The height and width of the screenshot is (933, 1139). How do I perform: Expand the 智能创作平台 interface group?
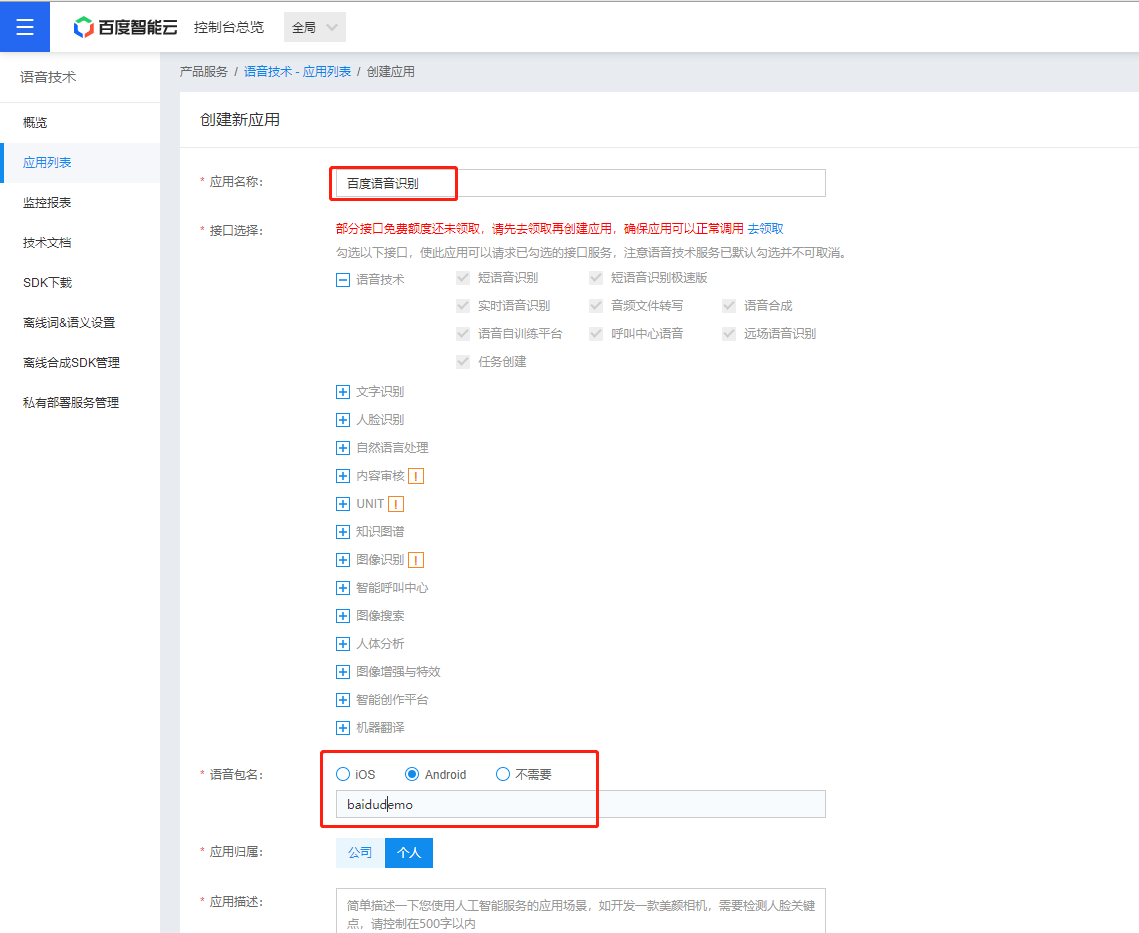click(x=343, y=700)
